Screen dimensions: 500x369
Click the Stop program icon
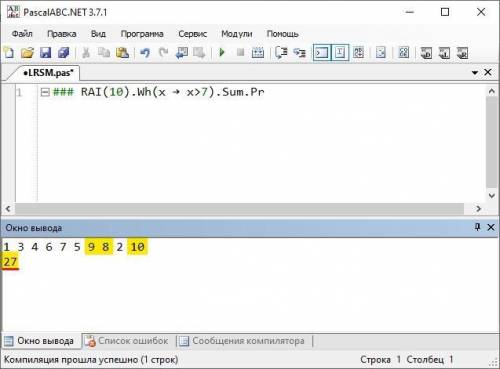pos(240,53)
